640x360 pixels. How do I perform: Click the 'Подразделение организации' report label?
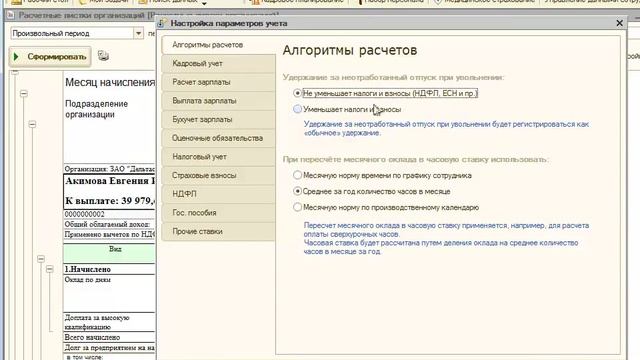pos(97,109)
